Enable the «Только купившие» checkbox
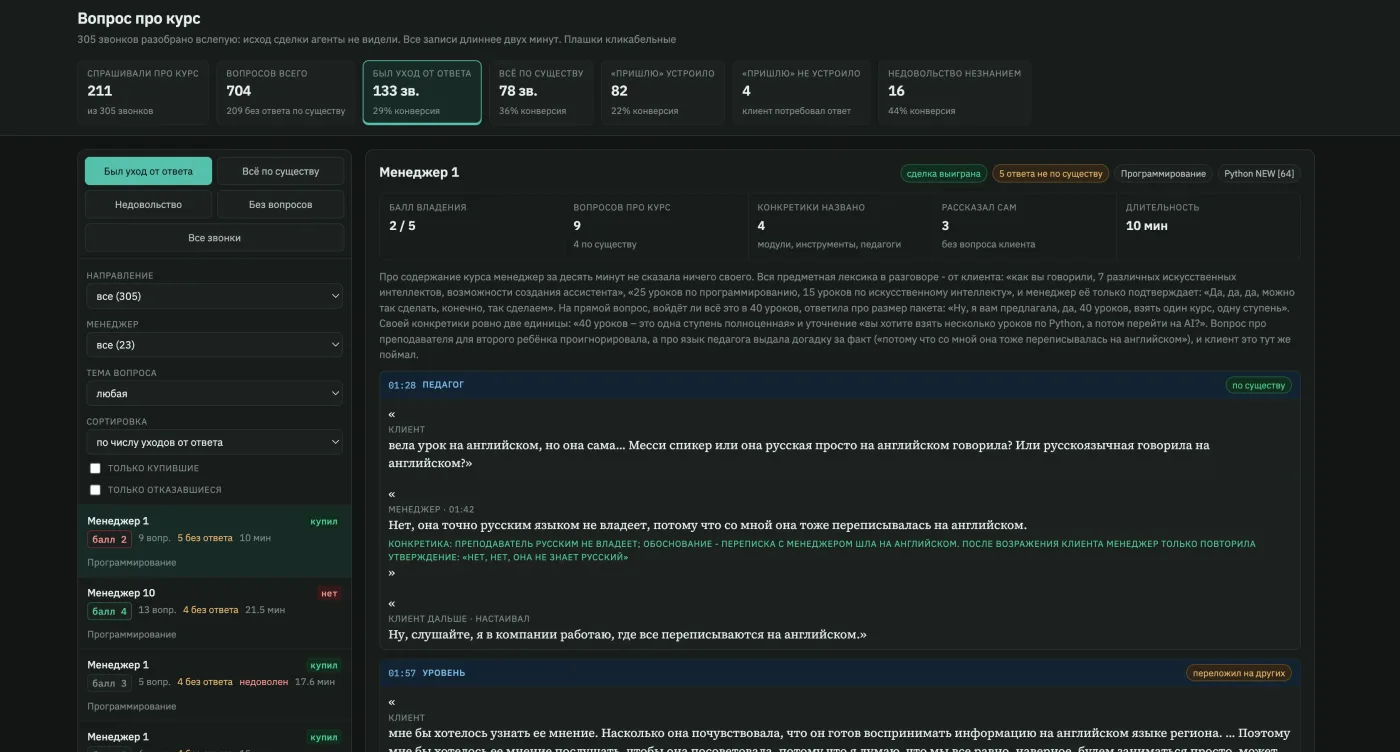The width and height of the screenshot is (1400, 752). coord(96,468)
